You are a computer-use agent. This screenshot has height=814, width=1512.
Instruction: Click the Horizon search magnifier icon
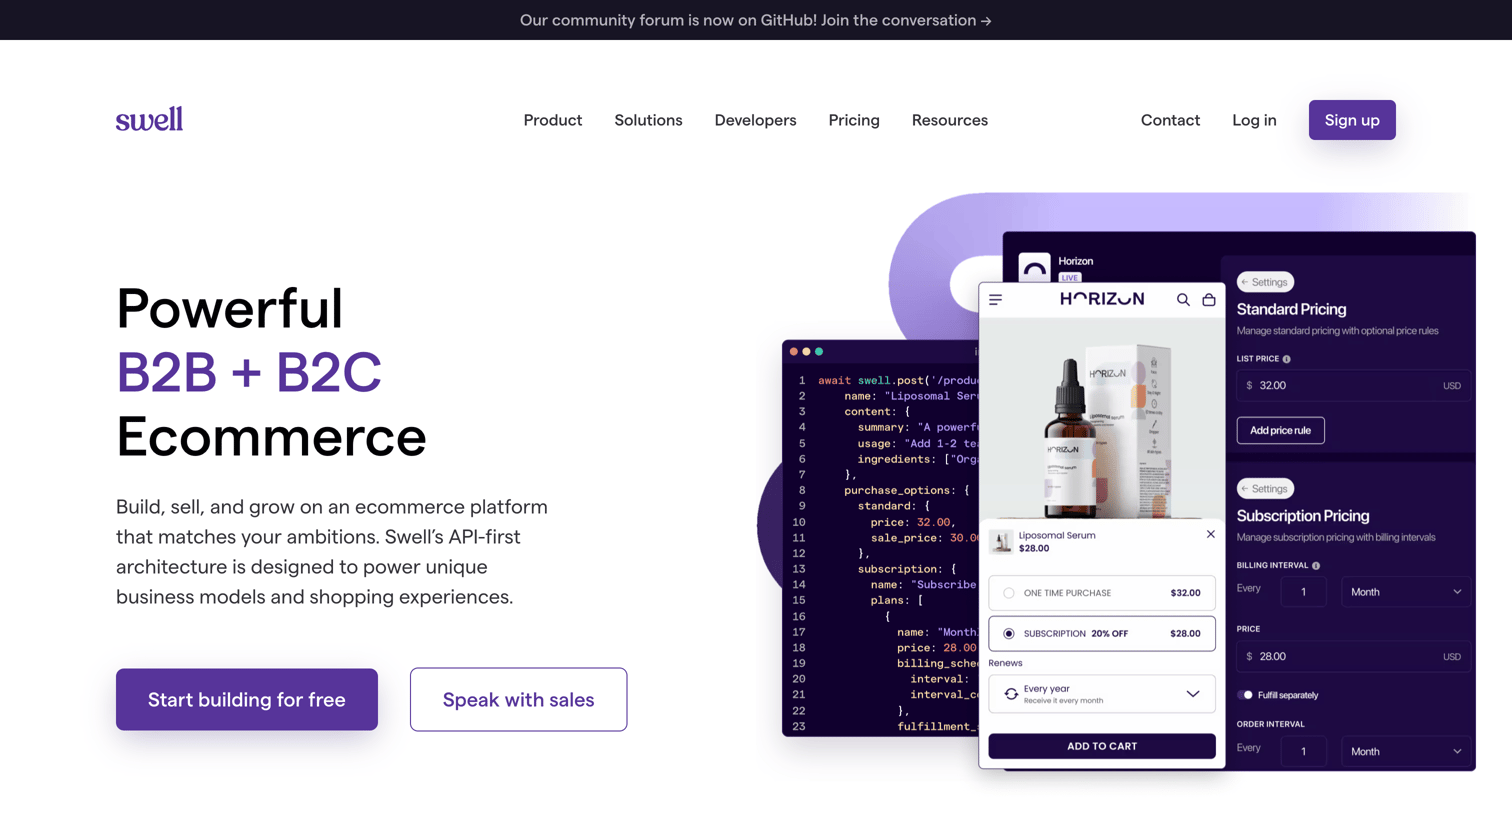tap(1183, 299)
